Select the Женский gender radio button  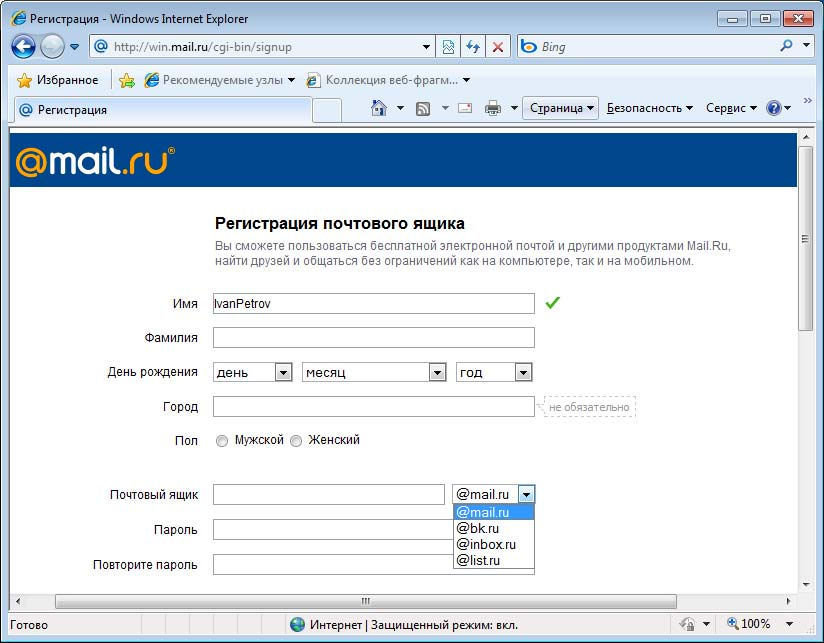296,440
